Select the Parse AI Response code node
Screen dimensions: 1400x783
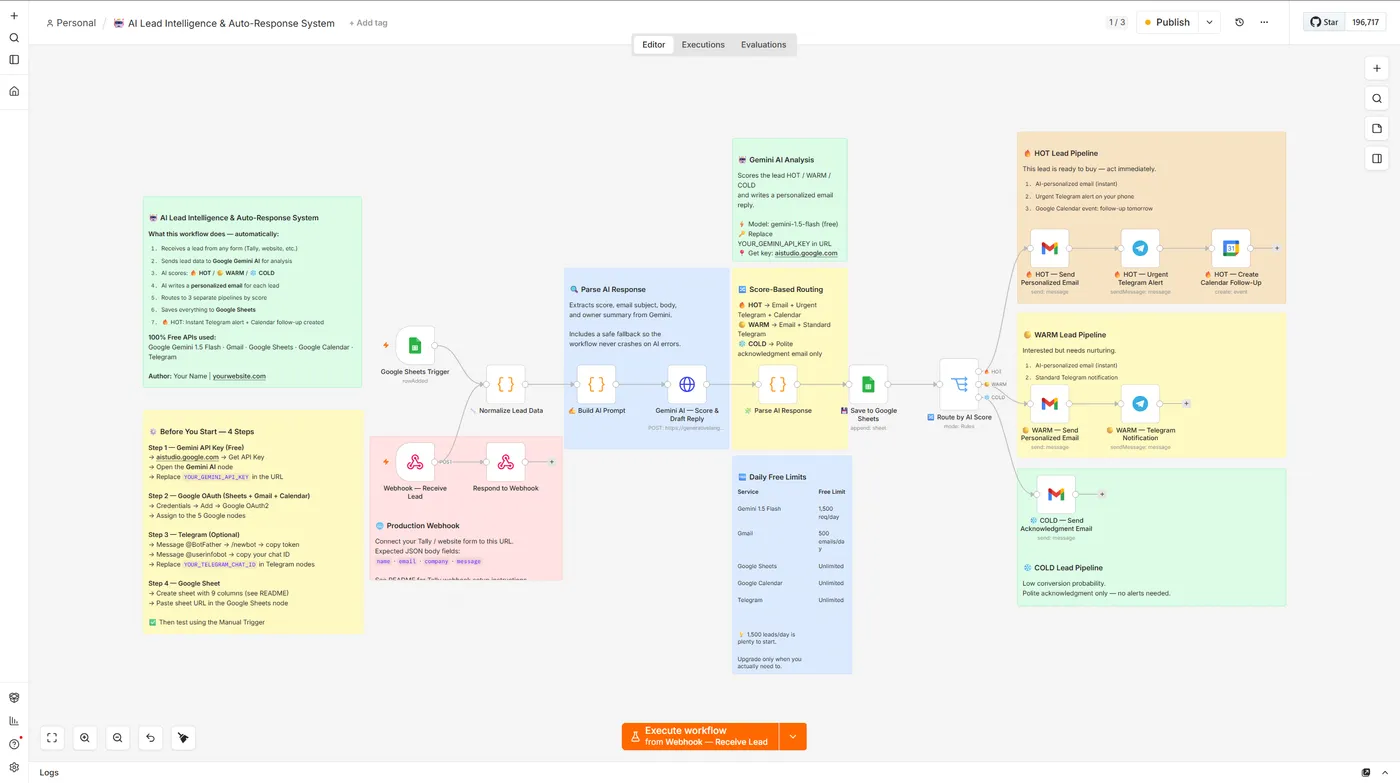(x=777, y=384)
